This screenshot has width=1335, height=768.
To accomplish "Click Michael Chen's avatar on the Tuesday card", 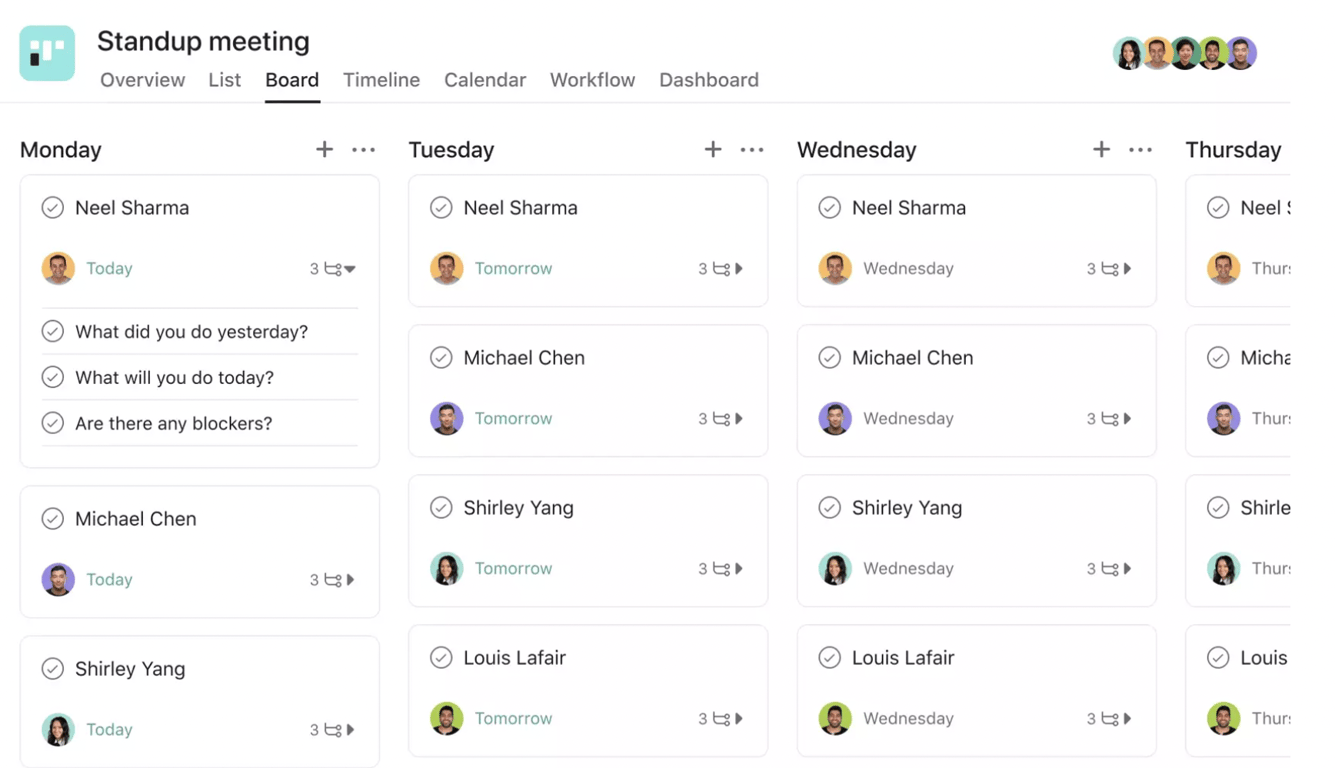I will [447, 418].
